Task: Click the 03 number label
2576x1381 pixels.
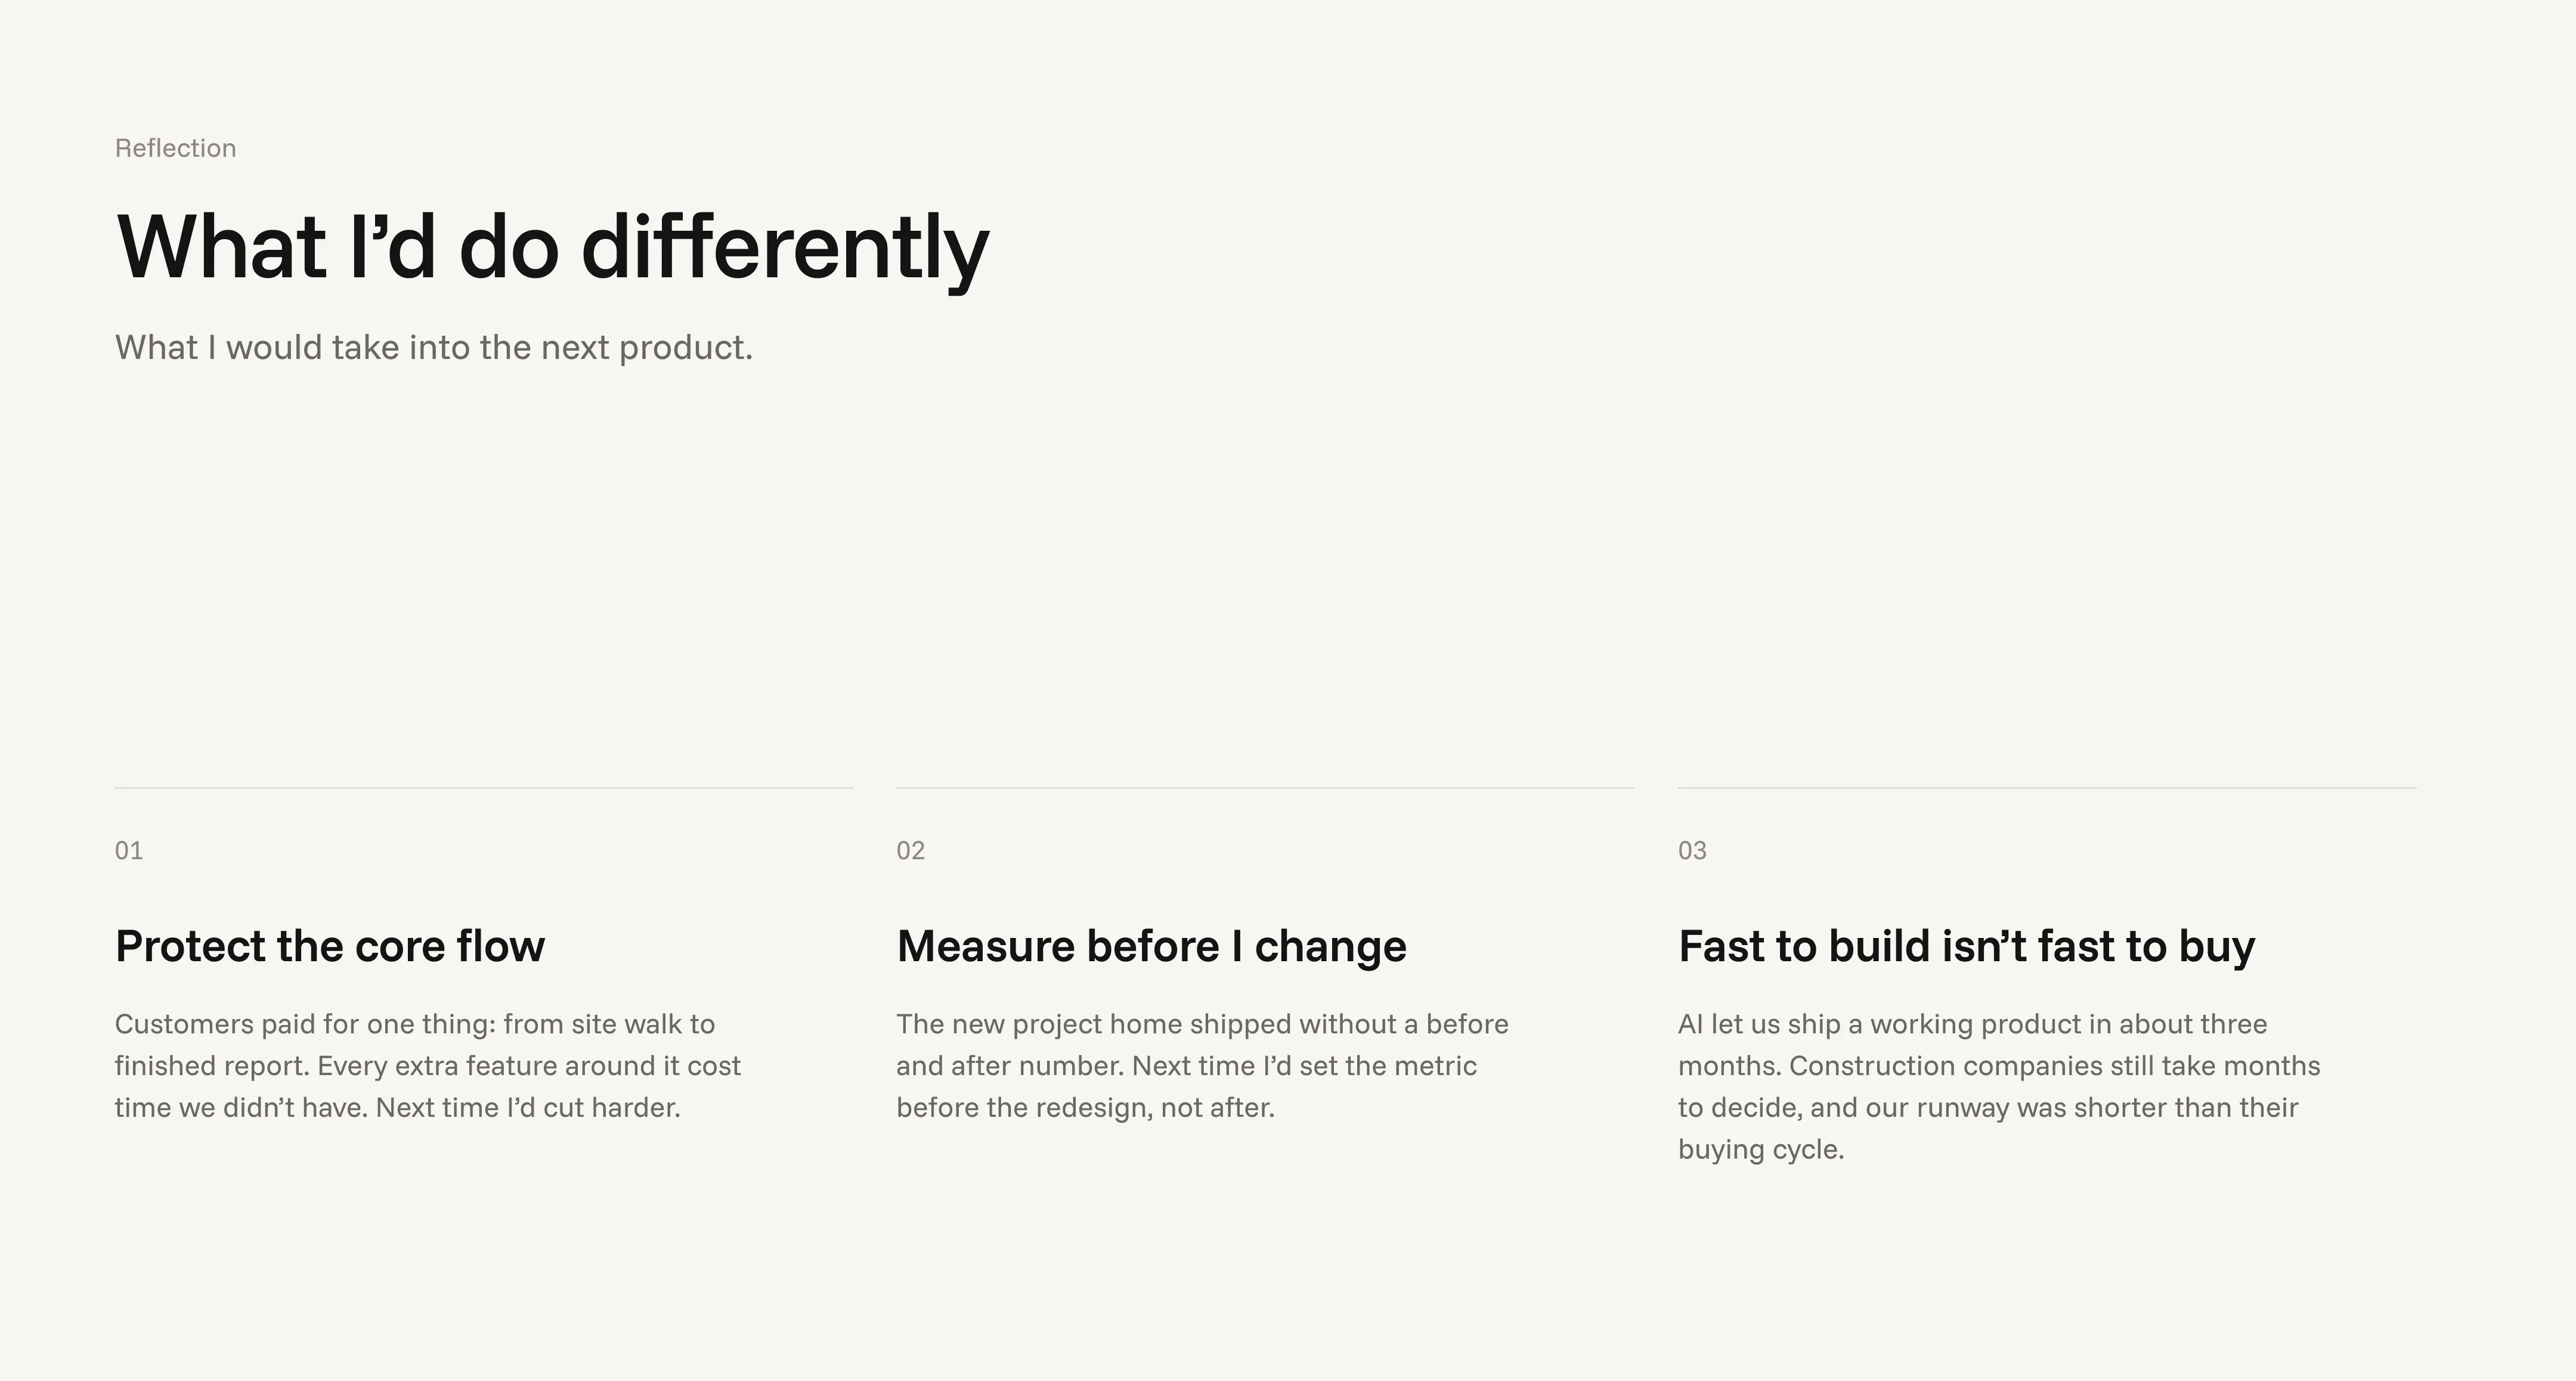Action: pos(1692,851)
